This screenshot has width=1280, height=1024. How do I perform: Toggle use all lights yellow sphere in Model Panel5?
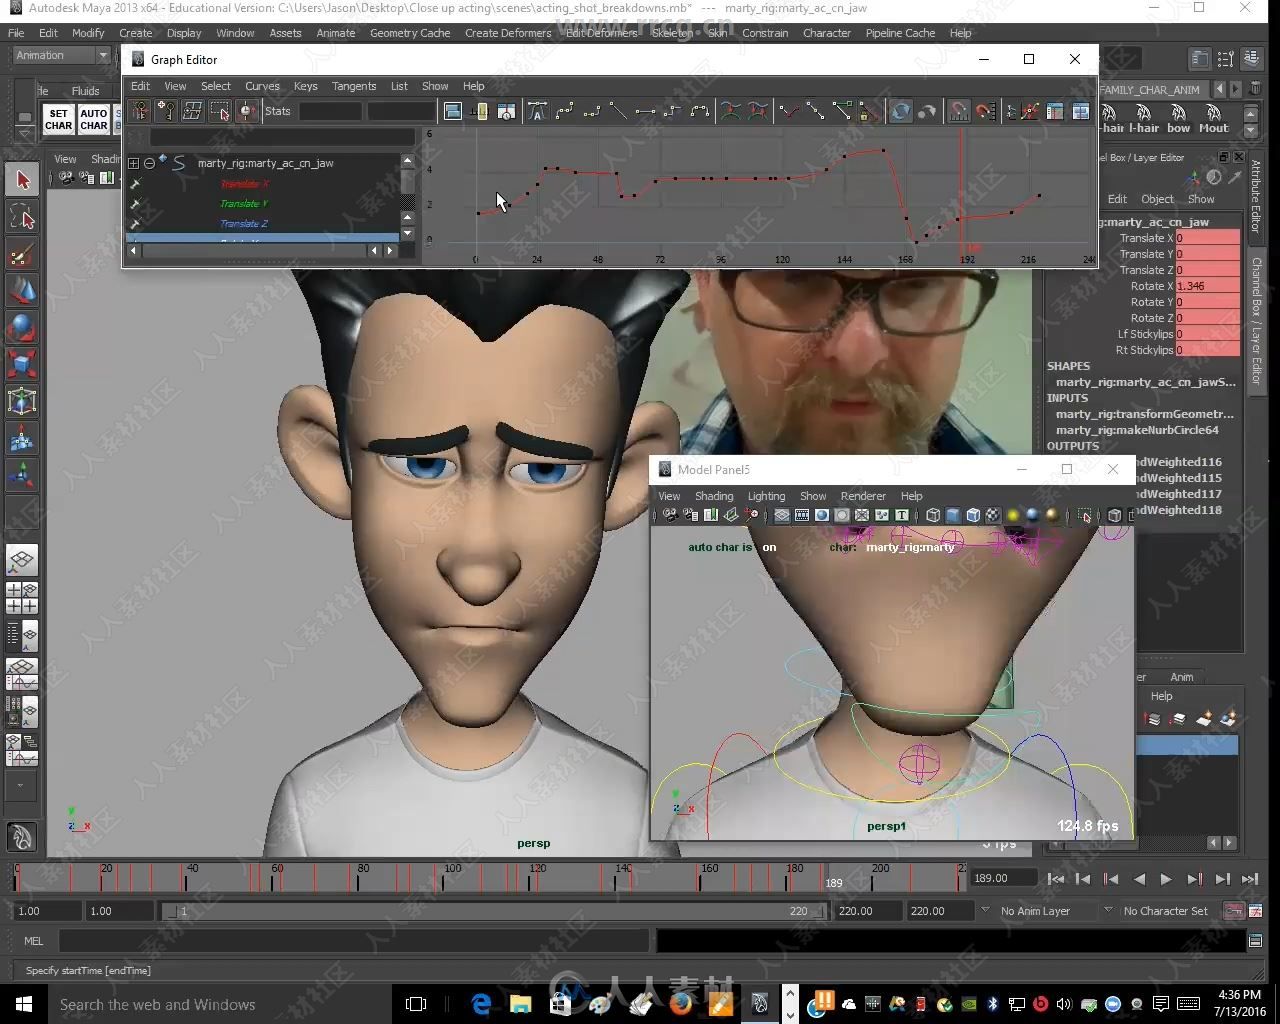click(1014, 516)
